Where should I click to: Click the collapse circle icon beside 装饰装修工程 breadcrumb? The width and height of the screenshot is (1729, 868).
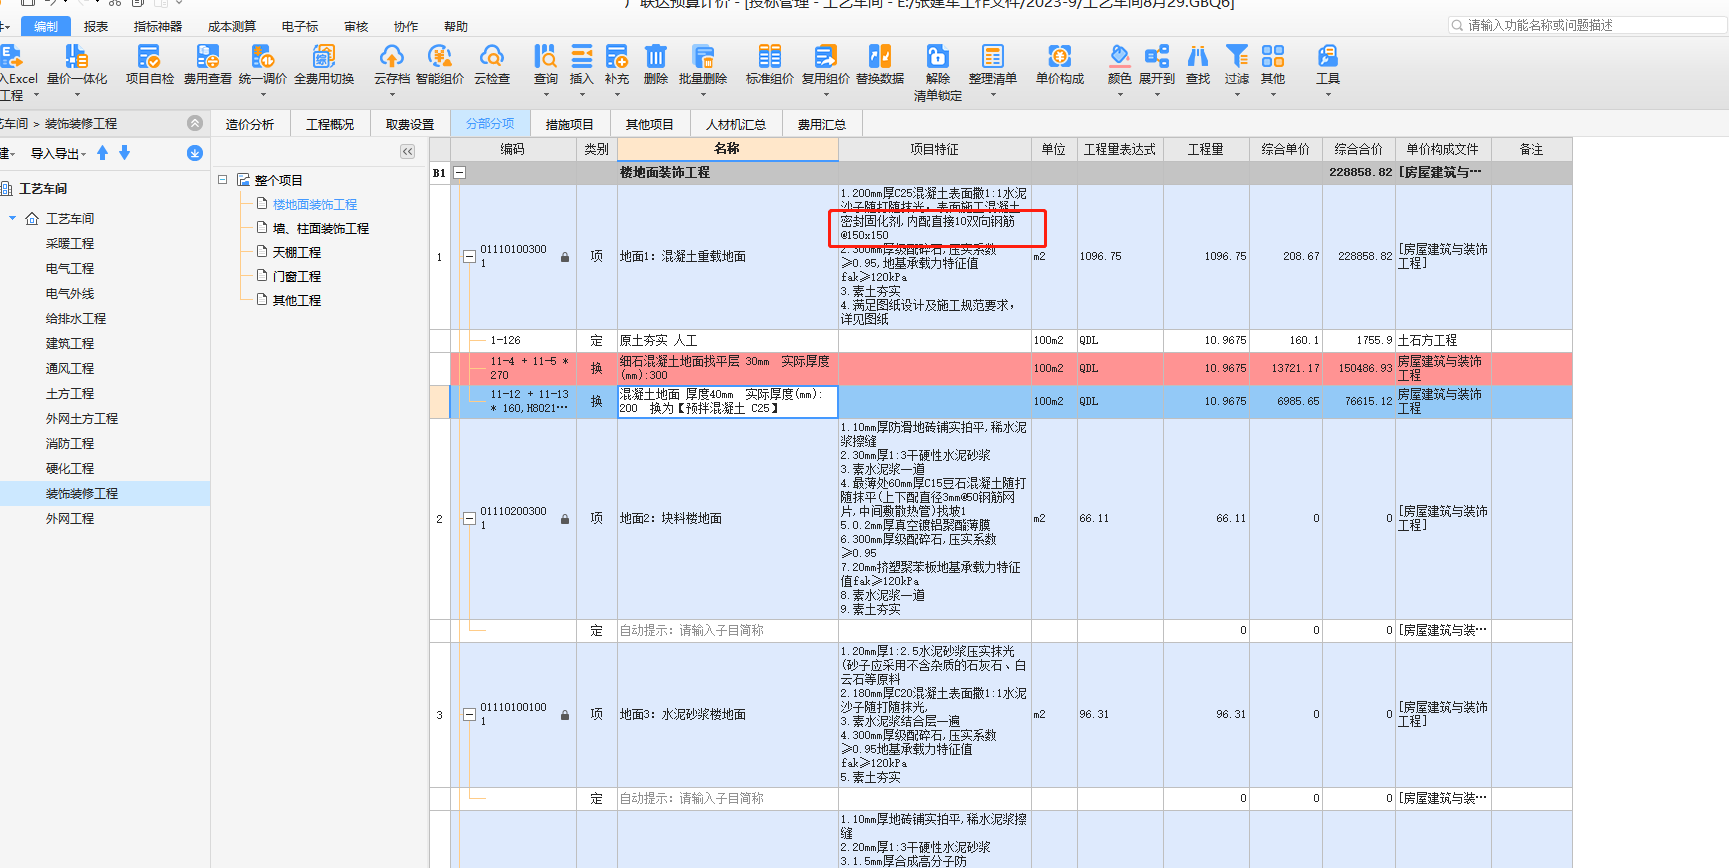tap(195, 123)
